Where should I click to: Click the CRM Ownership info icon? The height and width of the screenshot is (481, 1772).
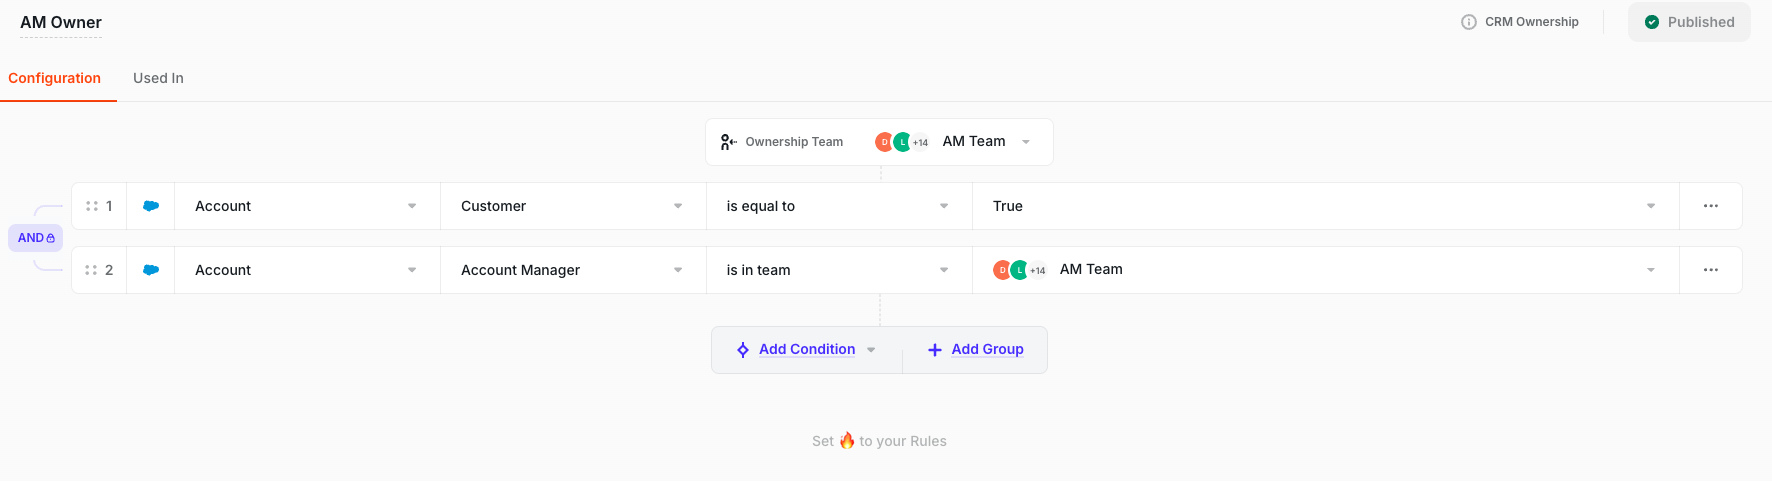1469,22
